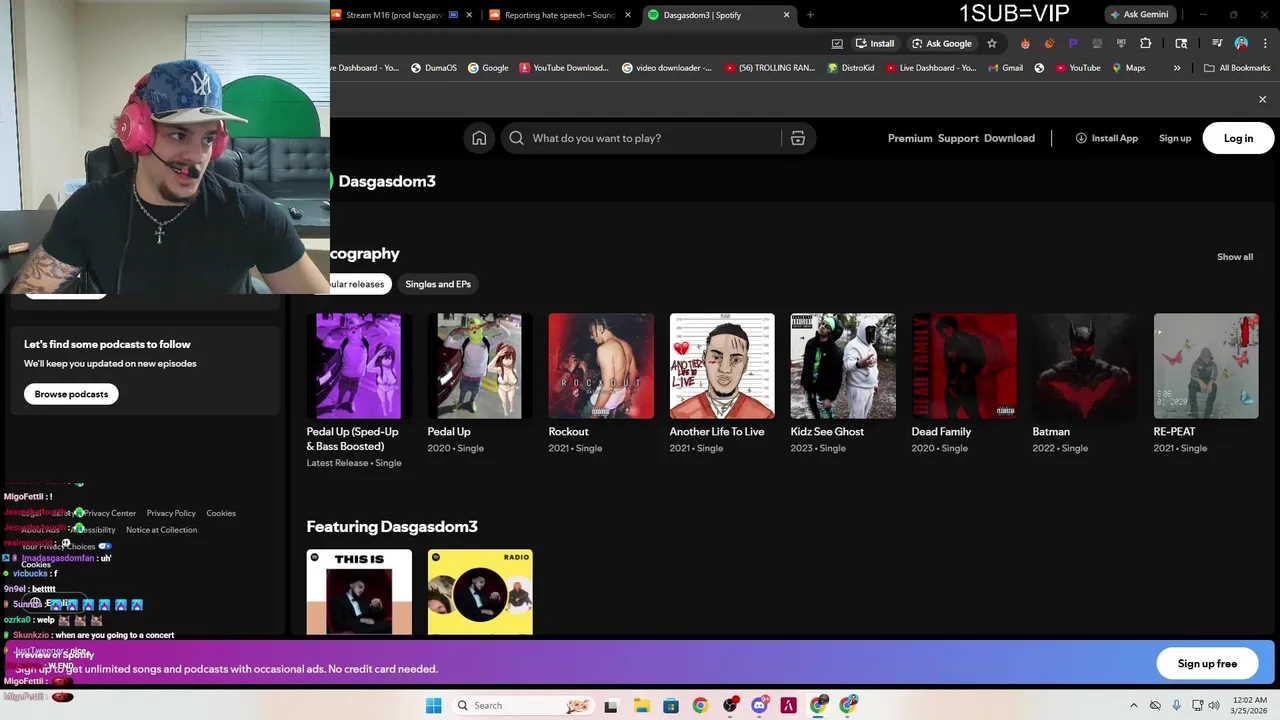Open volume control in system tray

pyautogui.click(x=1214, y=705)
